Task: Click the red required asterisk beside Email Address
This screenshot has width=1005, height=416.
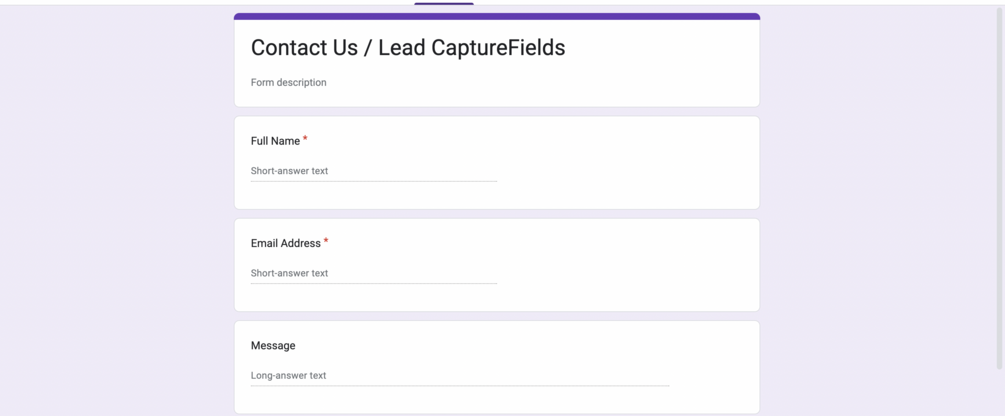Action: pyautogui.click(x=326, y=241)
